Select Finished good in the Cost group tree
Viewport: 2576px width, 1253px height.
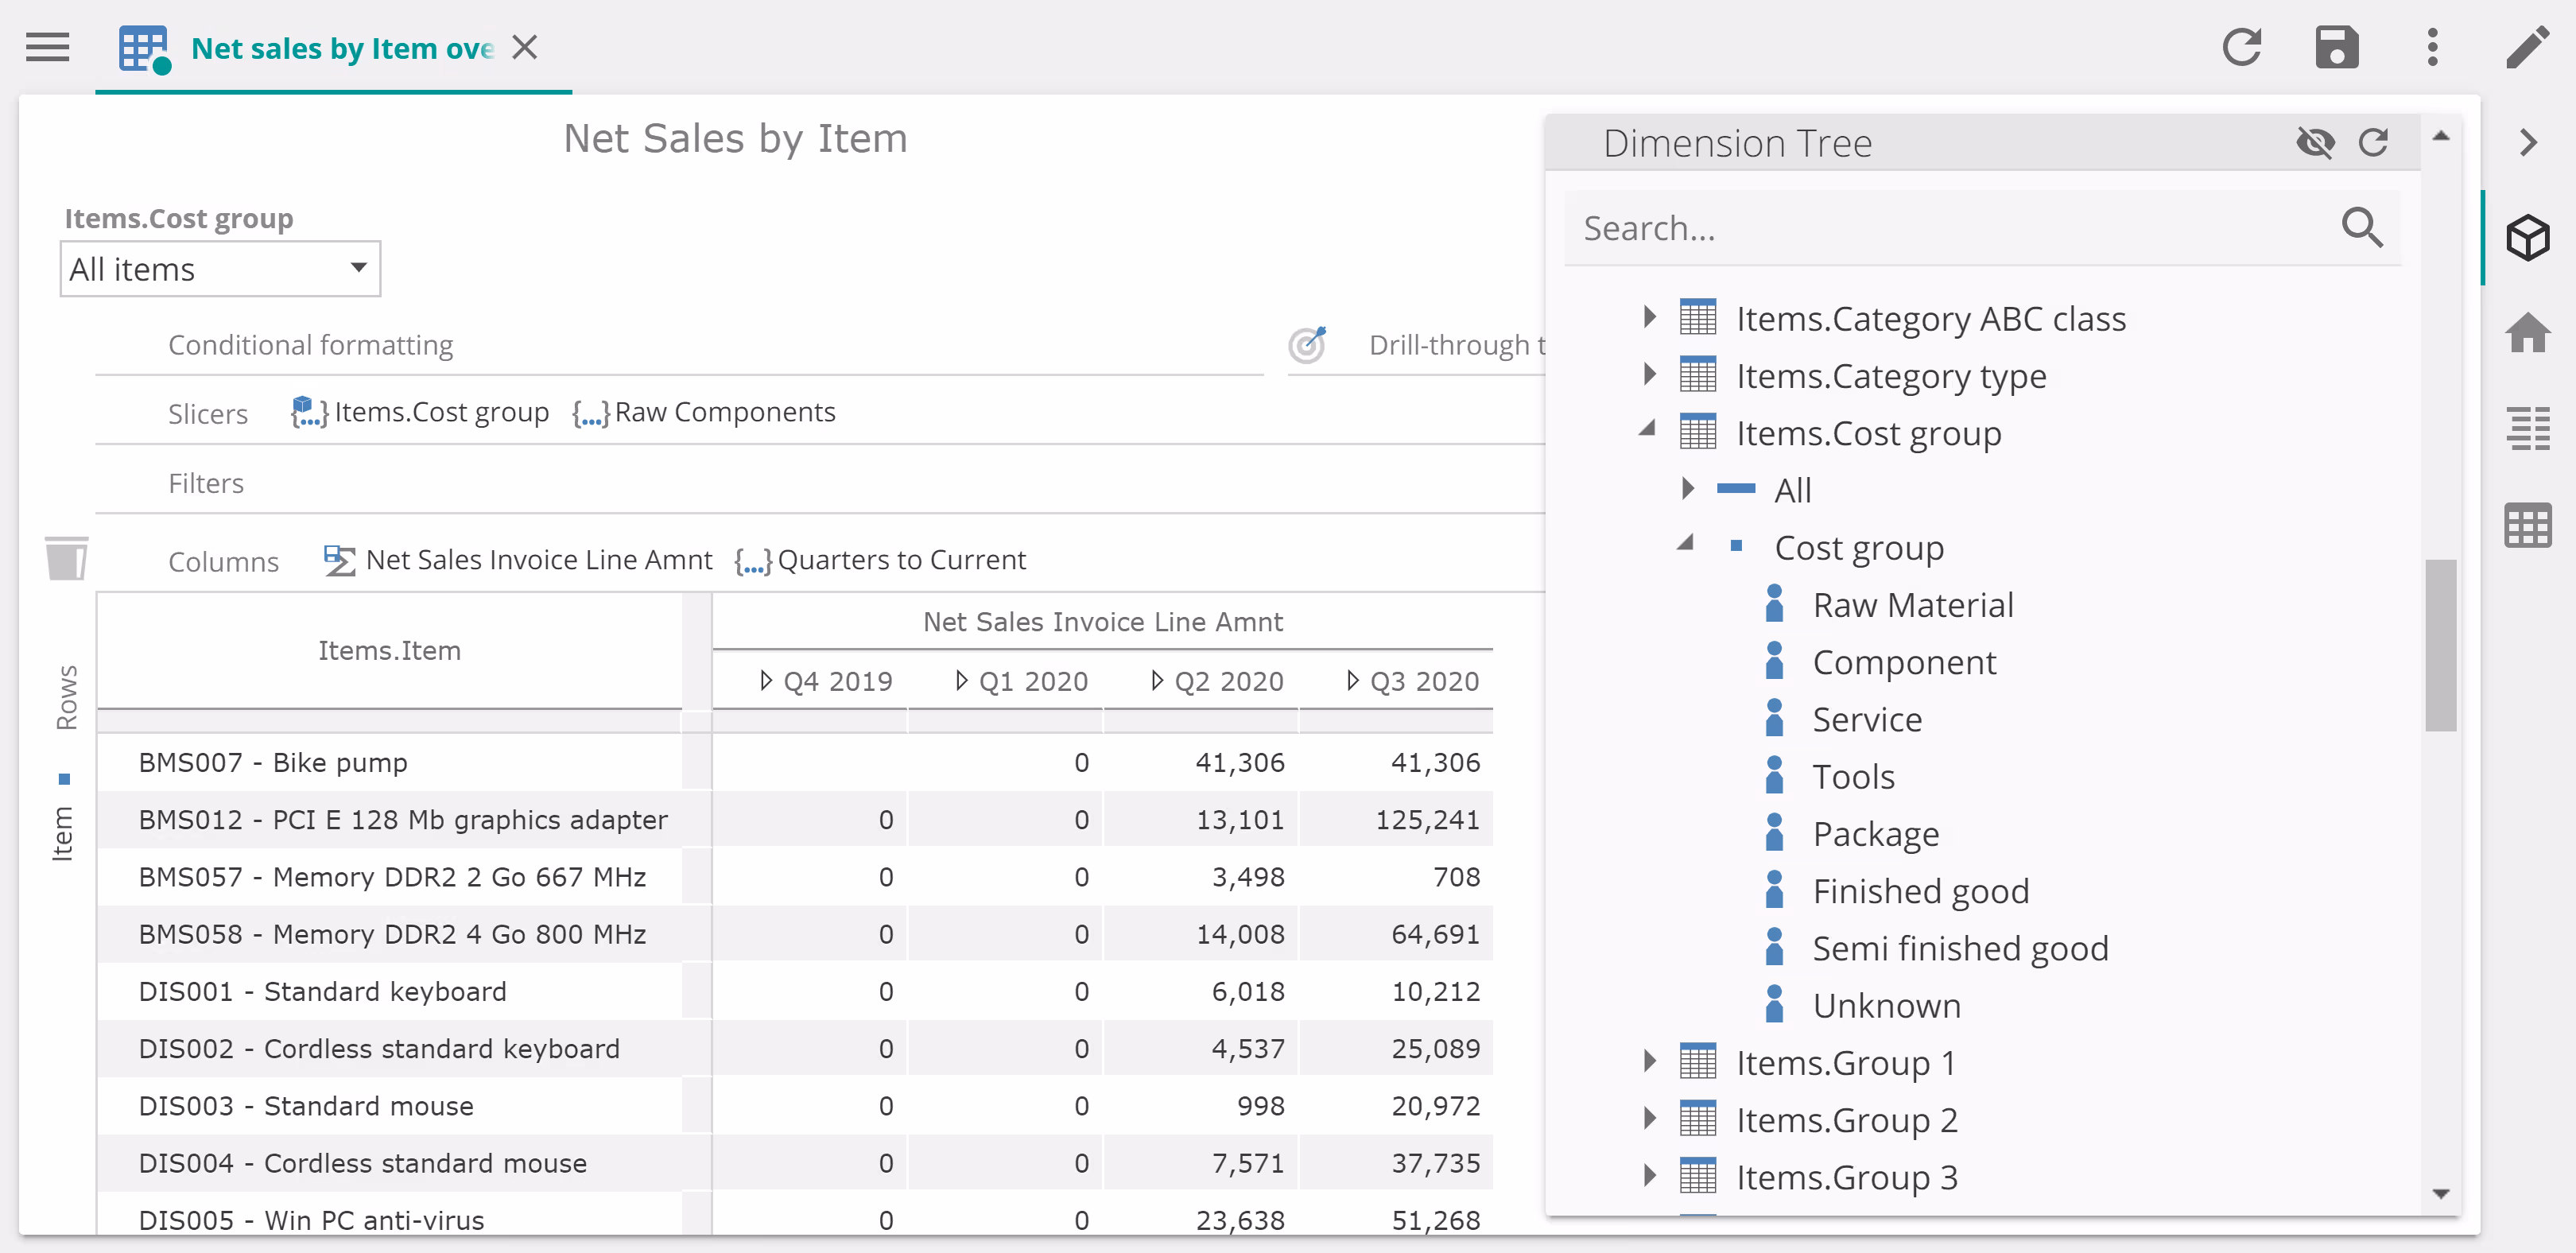(x=1920, y=890)
